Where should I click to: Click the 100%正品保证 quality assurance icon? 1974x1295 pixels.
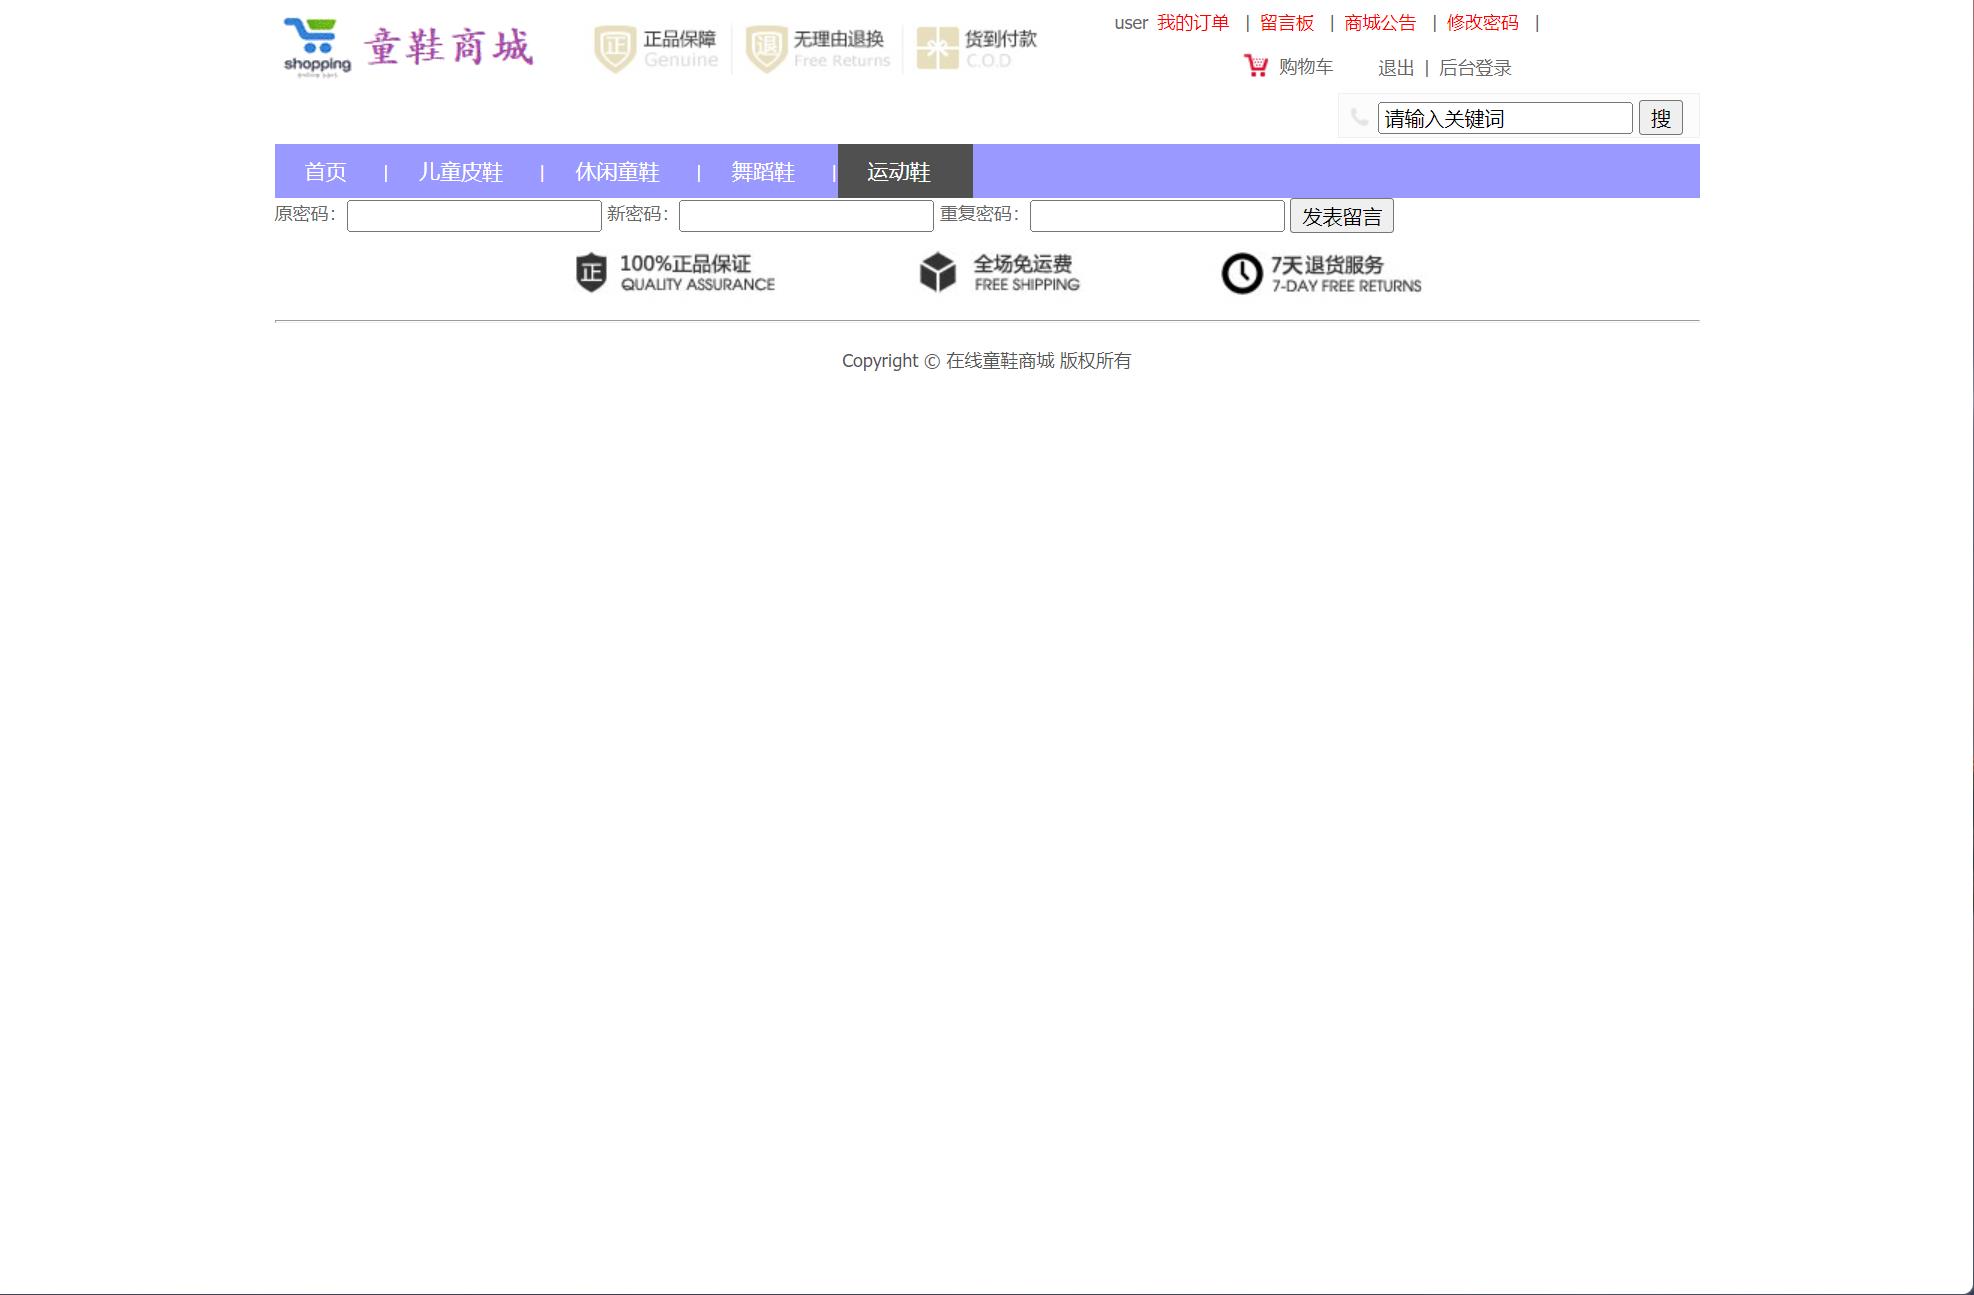(x=590, y=272)
